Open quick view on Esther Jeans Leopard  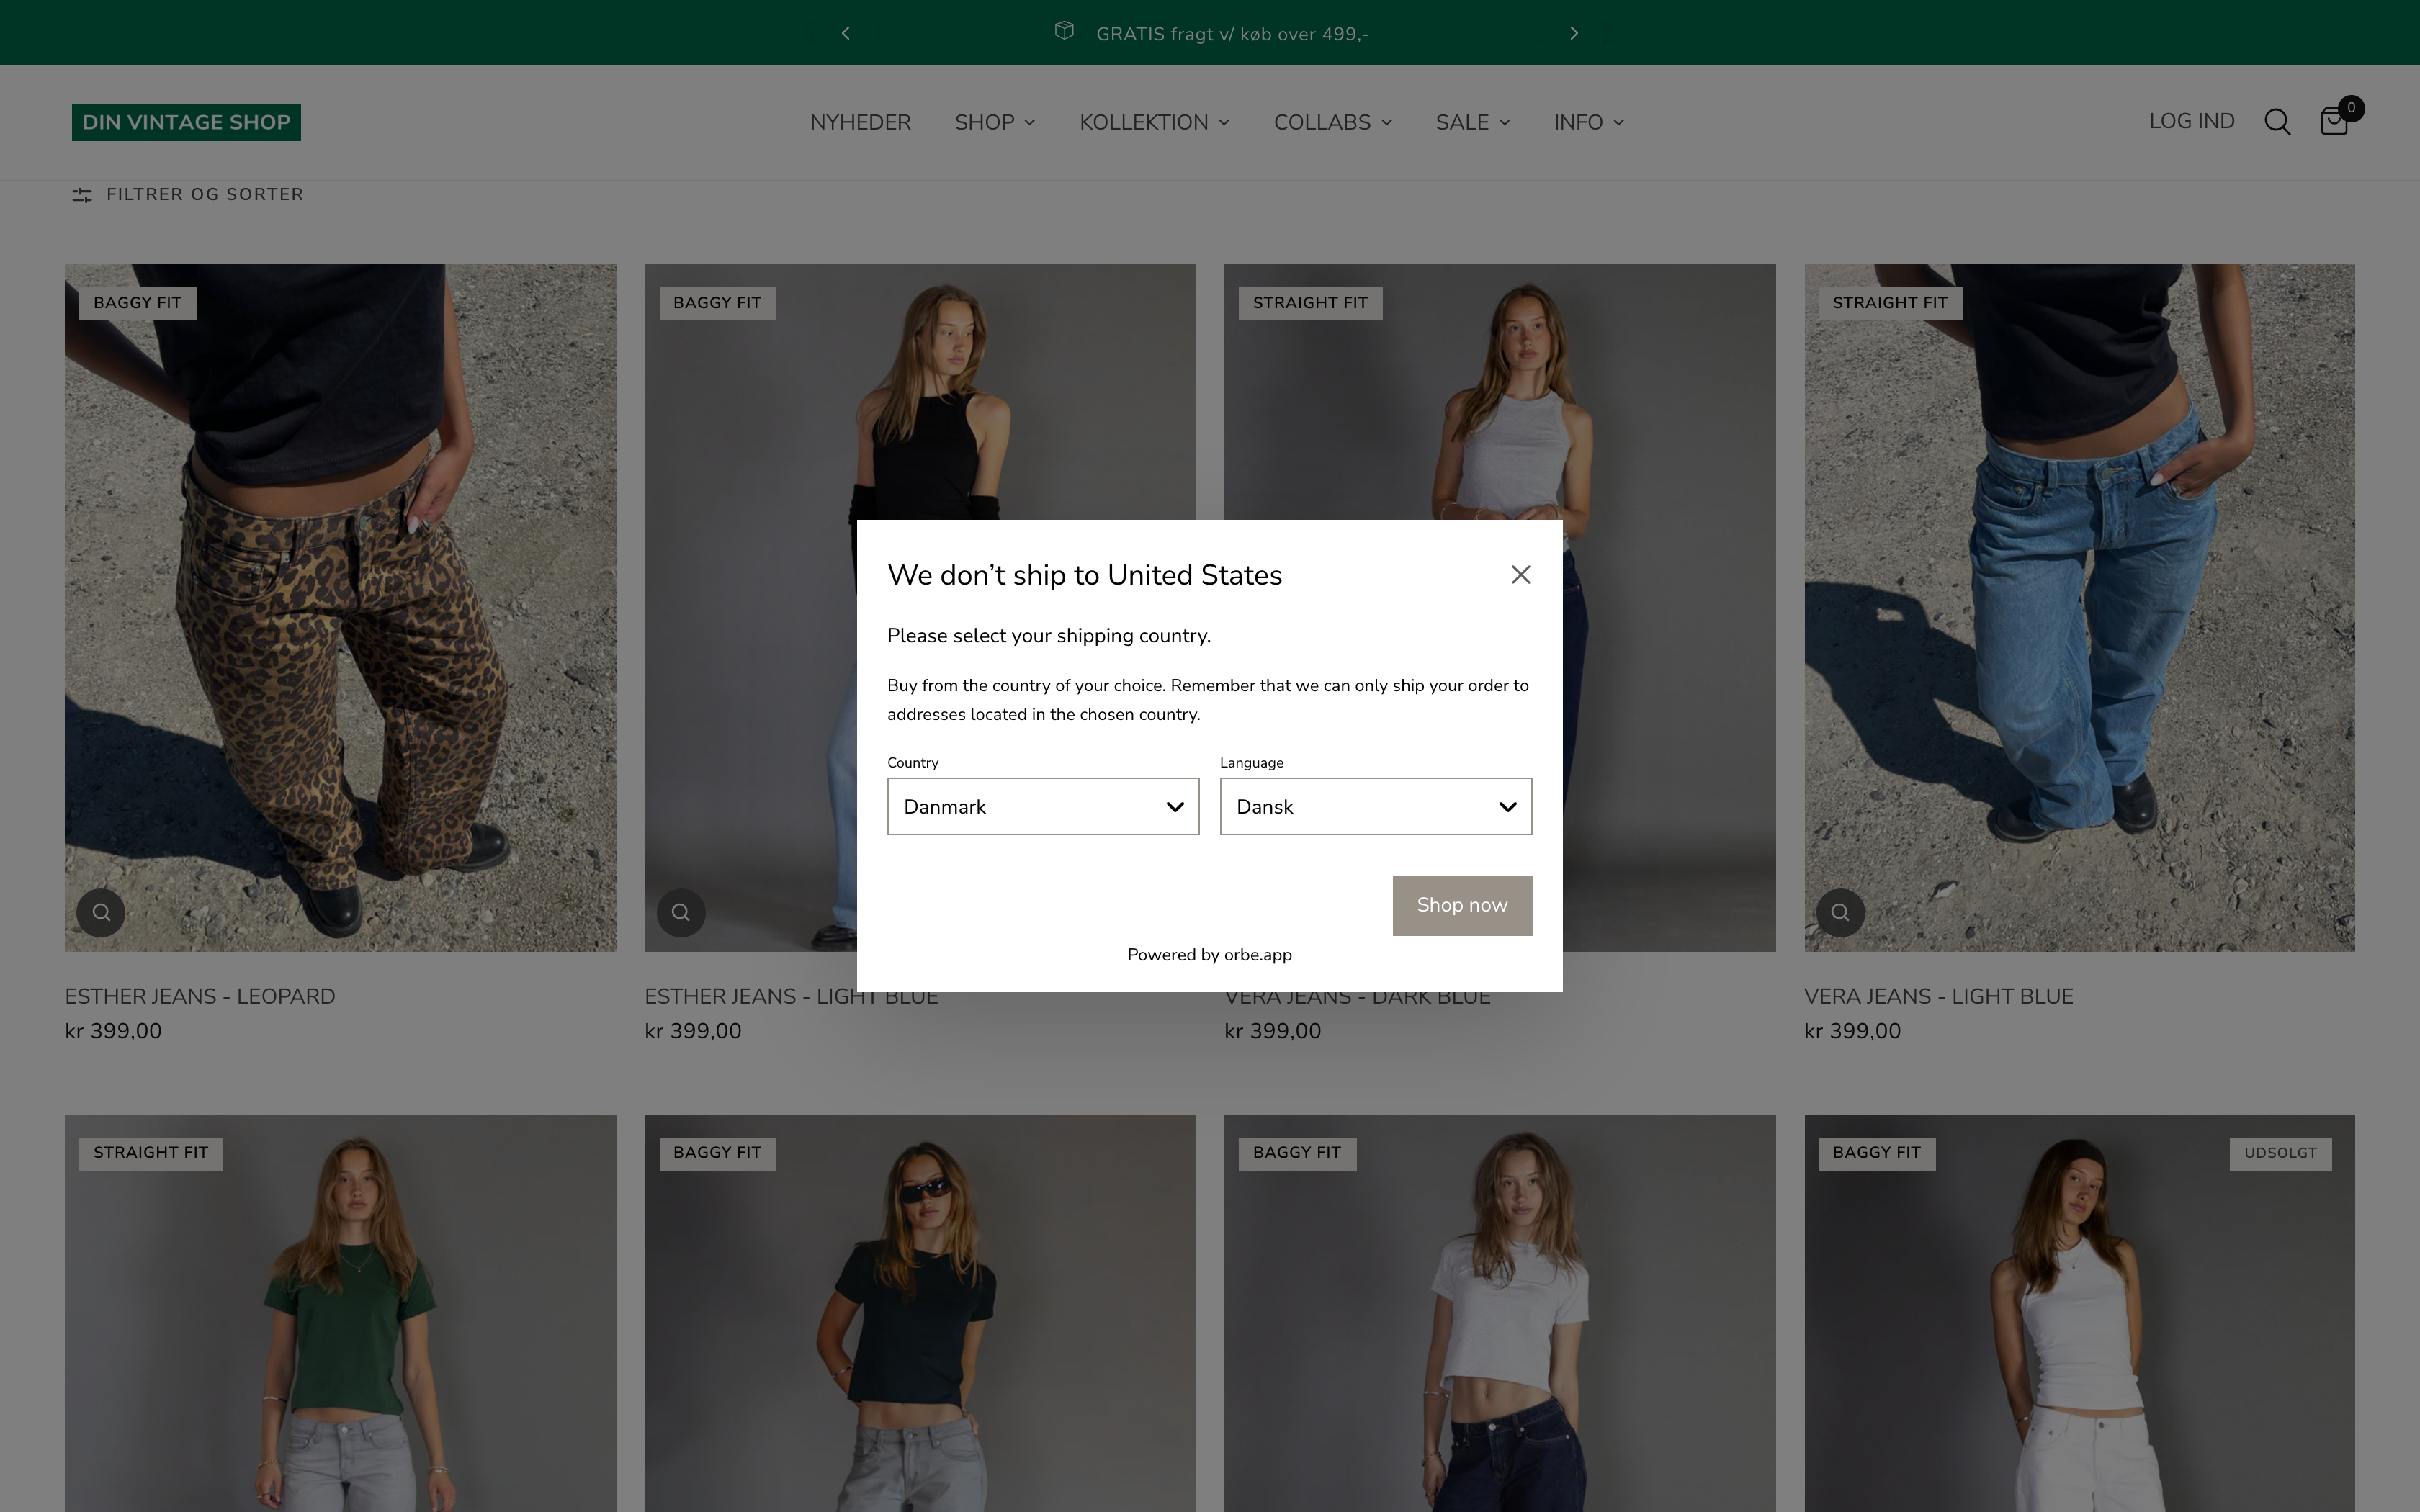100,912
